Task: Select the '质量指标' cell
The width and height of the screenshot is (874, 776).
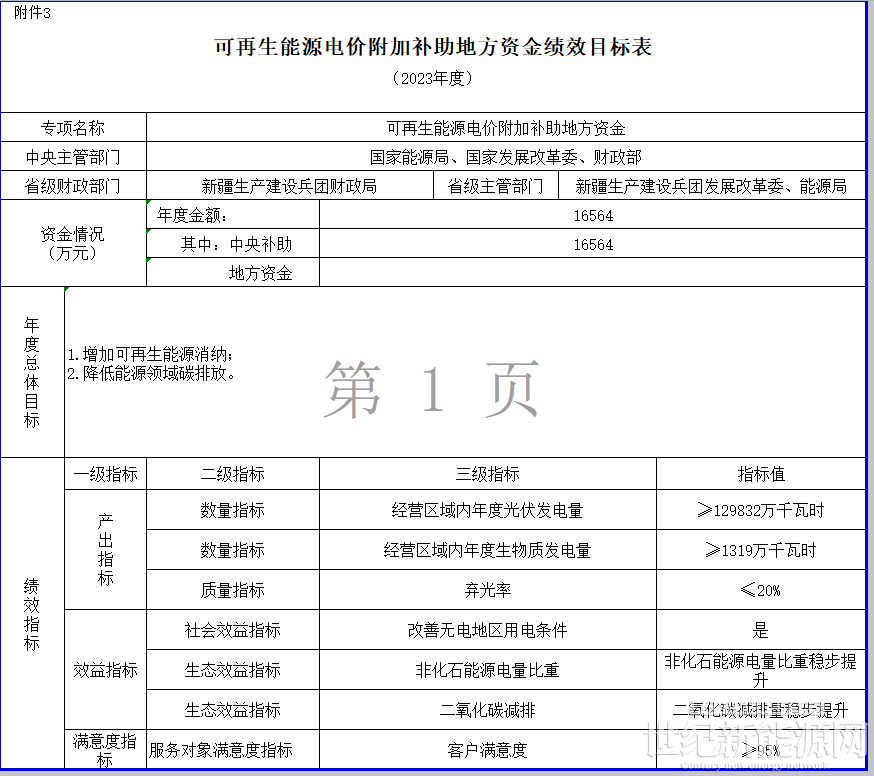Action: coord(232,590)
